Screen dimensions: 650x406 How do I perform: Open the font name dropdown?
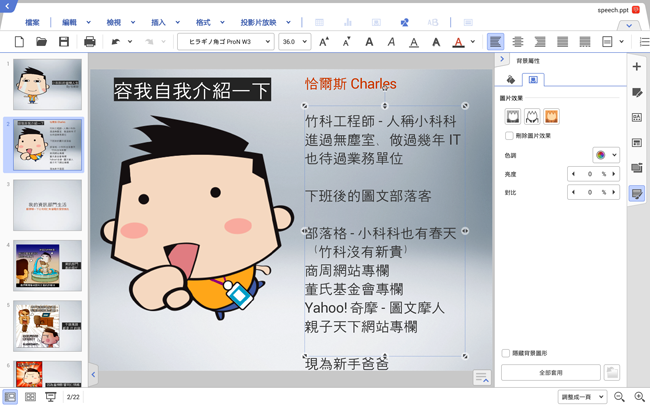(x=225, y=42)
